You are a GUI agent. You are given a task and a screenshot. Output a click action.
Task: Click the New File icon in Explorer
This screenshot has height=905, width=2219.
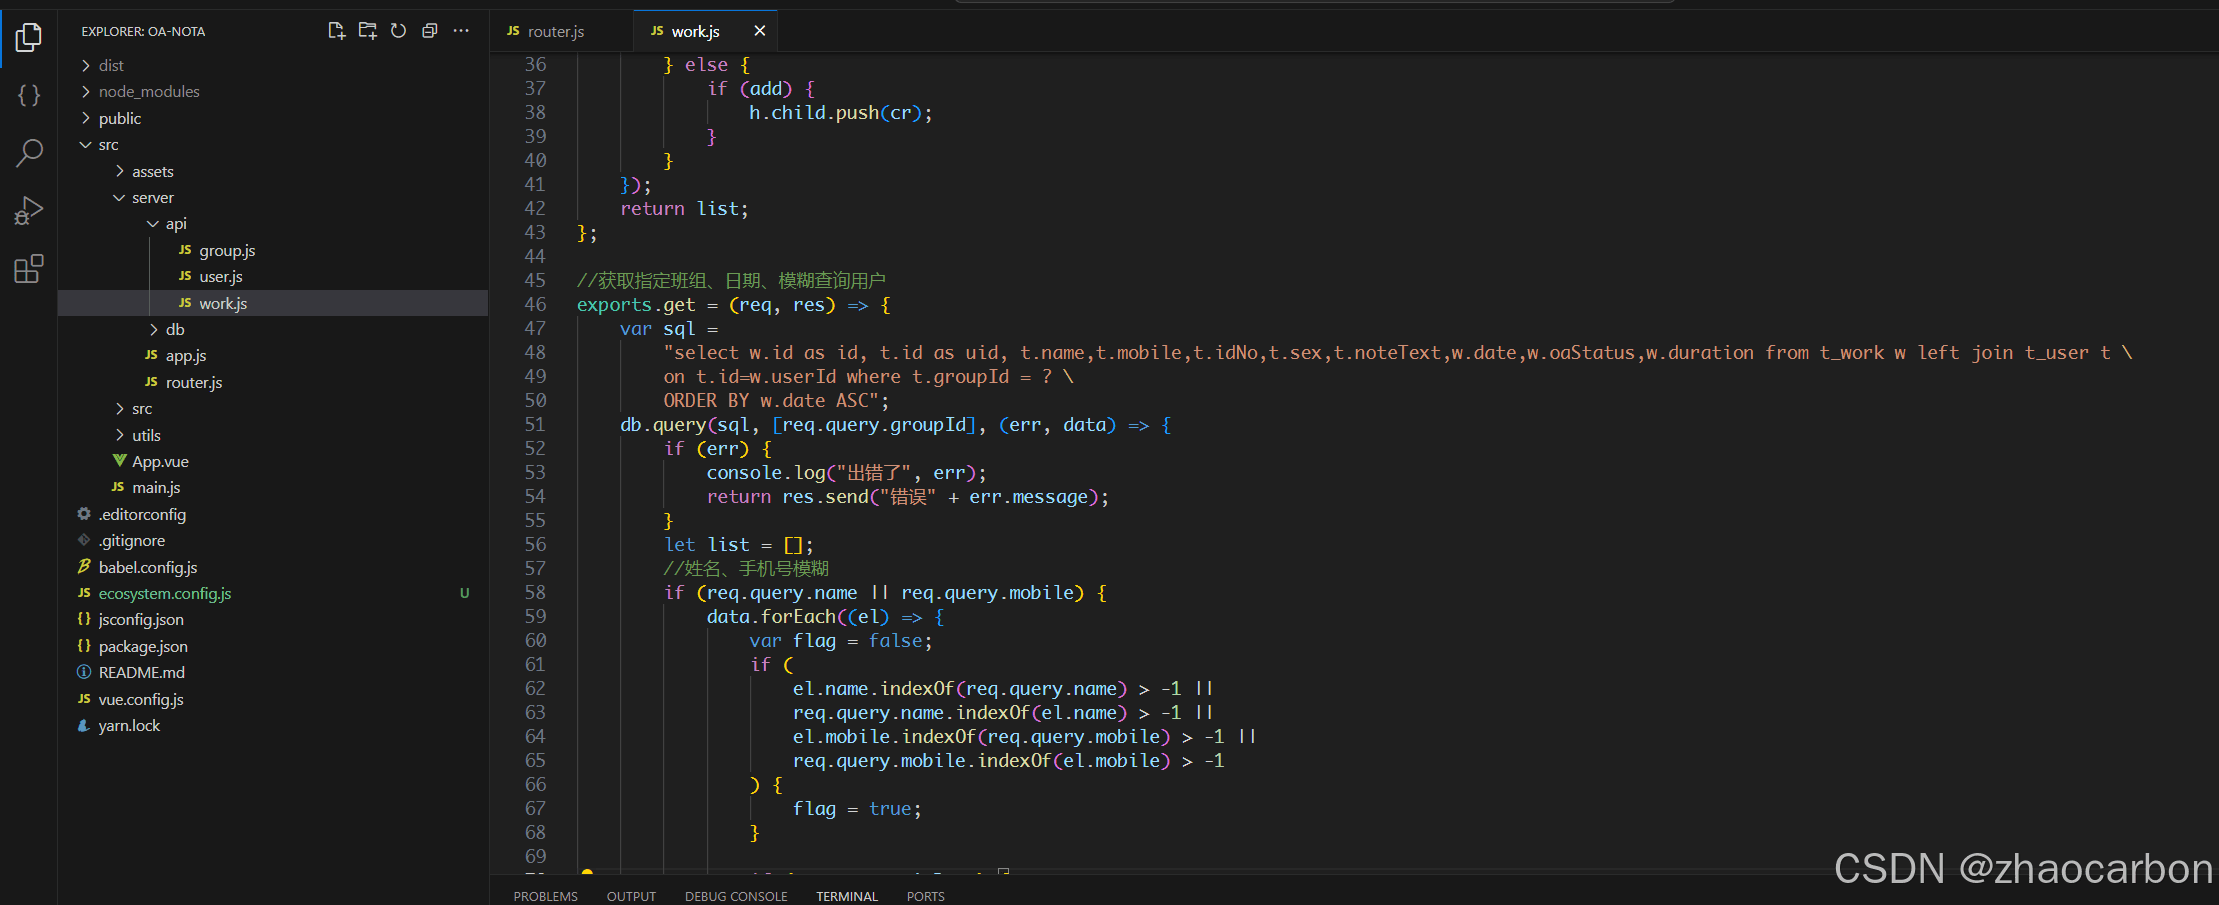[336, 31]
